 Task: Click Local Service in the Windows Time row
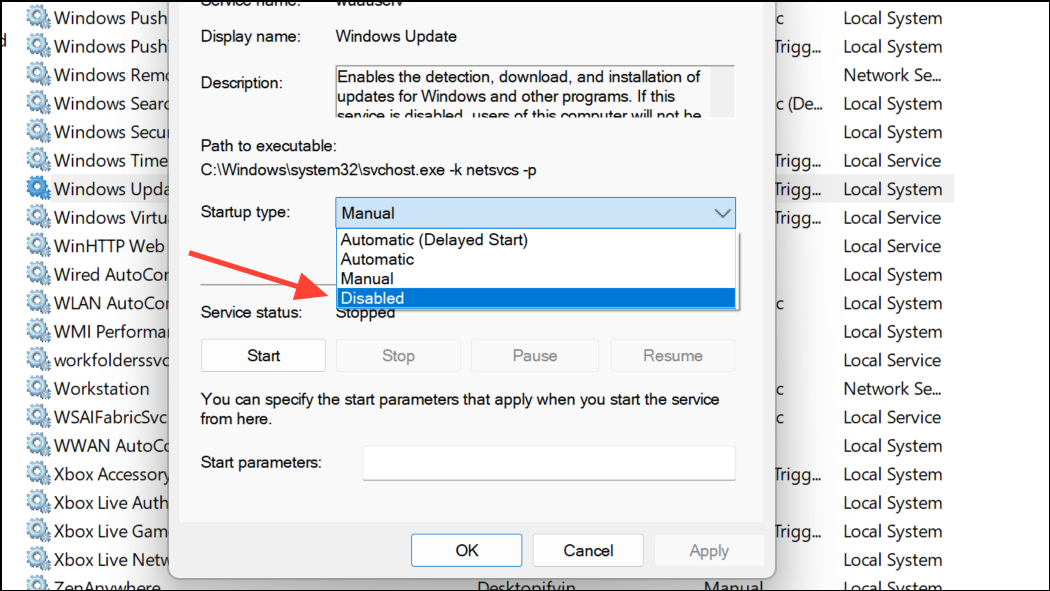(892, 161)
